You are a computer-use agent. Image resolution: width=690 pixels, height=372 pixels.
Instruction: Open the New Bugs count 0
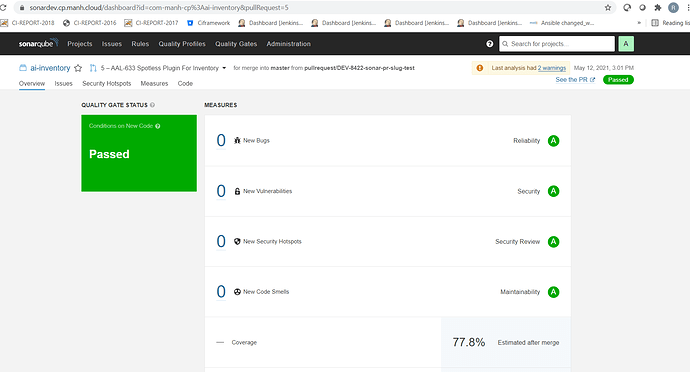point(221,140)
